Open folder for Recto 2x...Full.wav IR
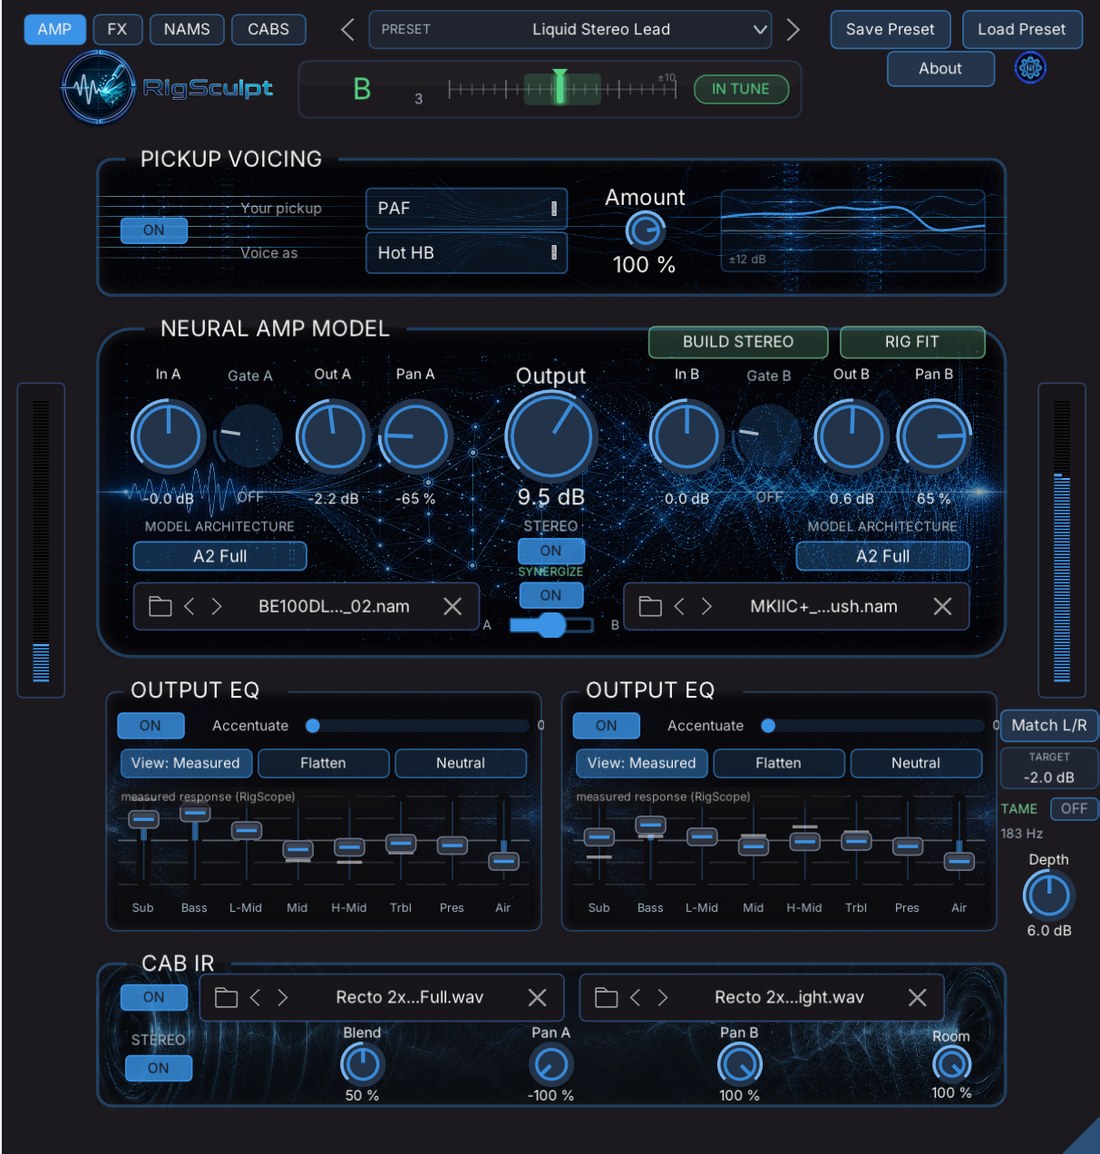 point(226,998)
